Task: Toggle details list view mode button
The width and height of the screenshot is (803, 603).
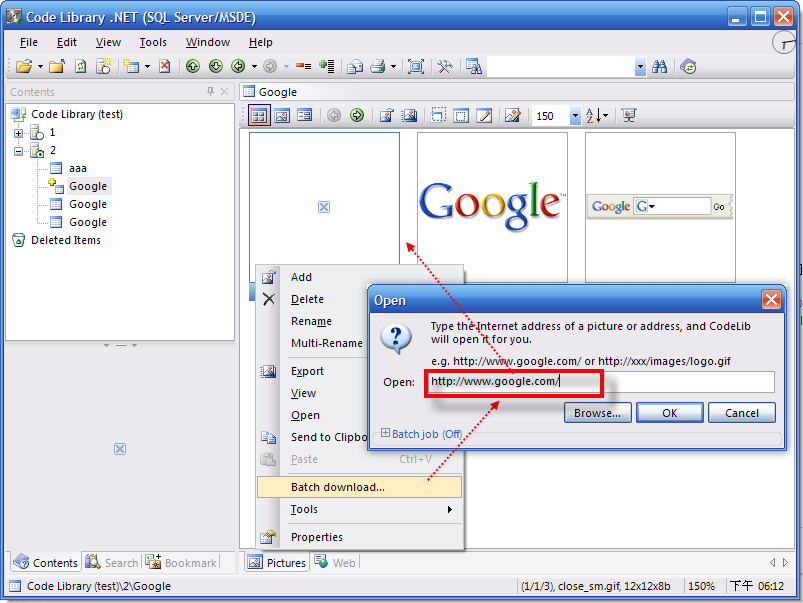Action: [x=305, y=115]
